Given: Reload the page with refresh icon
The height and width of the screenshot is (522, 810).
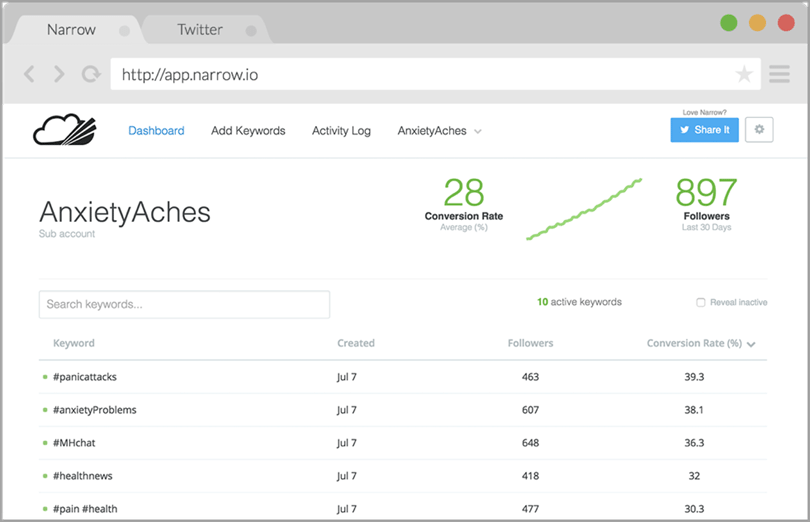Looking at the screenshot, I should tap(91, 74).
